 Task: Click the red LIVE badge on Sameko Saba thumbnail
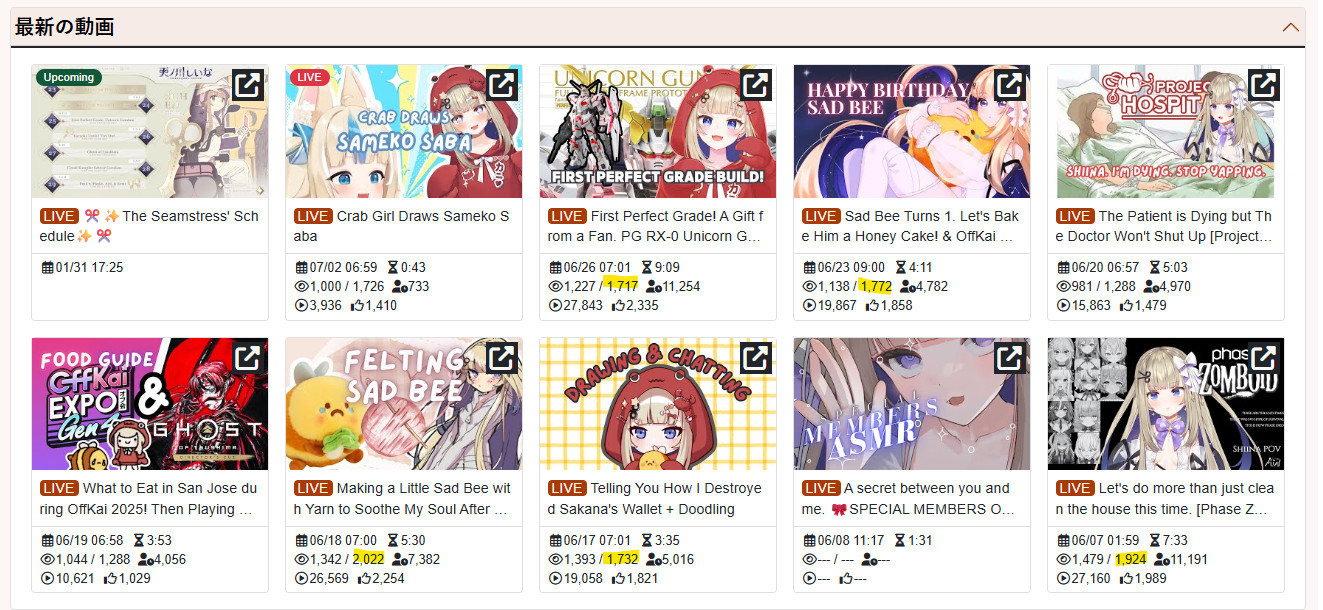tap(310, 77)
